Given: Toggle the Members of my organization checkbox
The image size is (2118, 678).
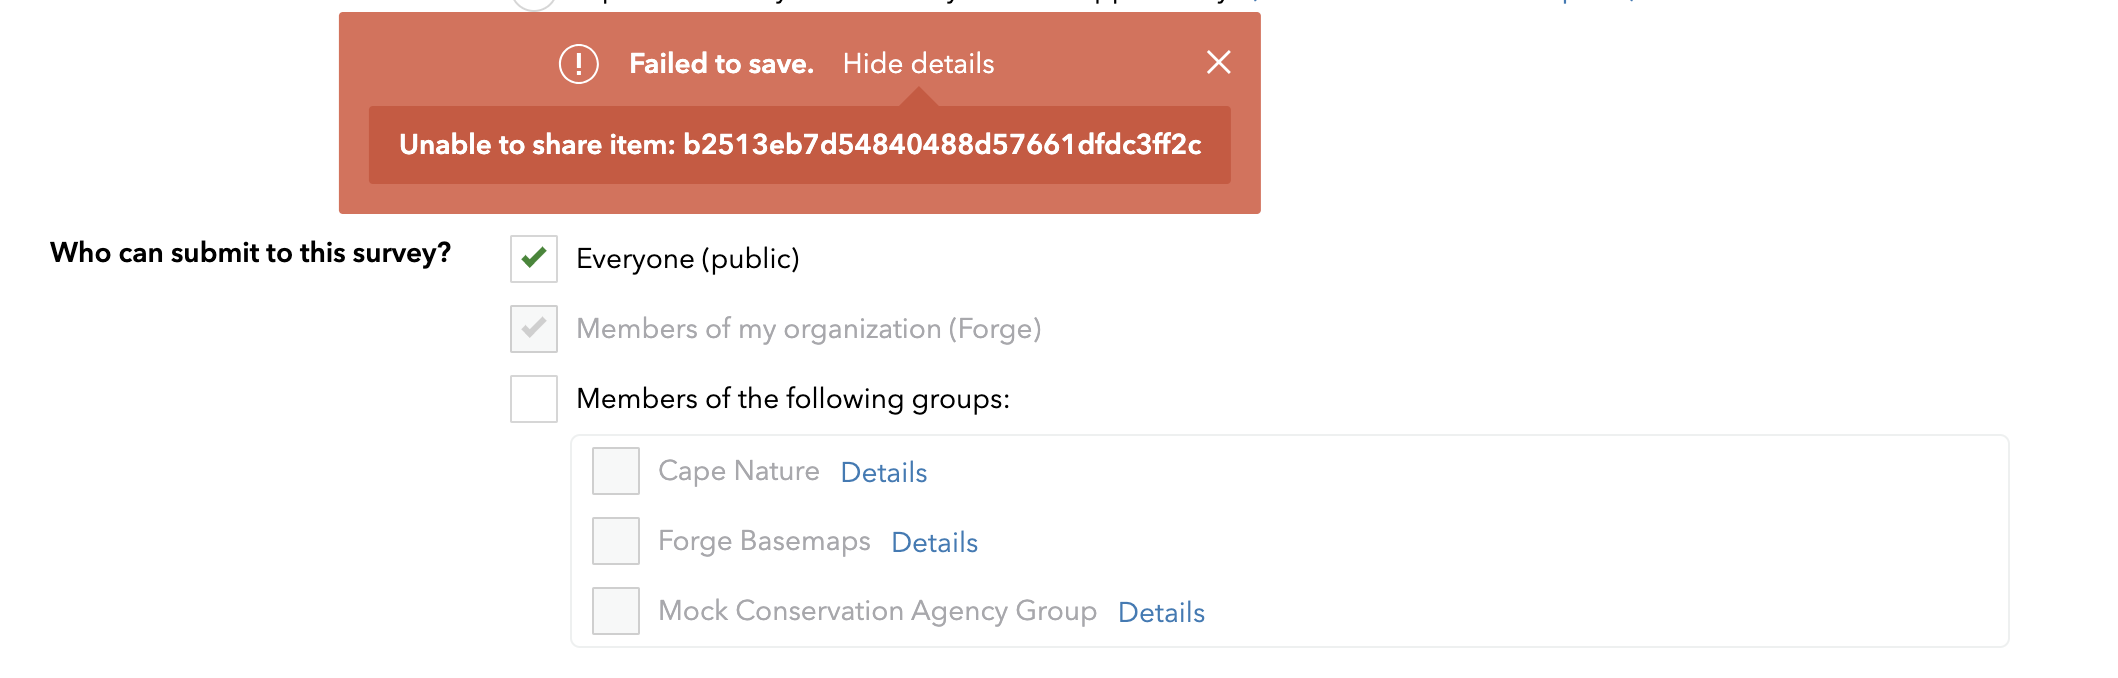Looking at the screenshot, I should click(x=534, y=329).
